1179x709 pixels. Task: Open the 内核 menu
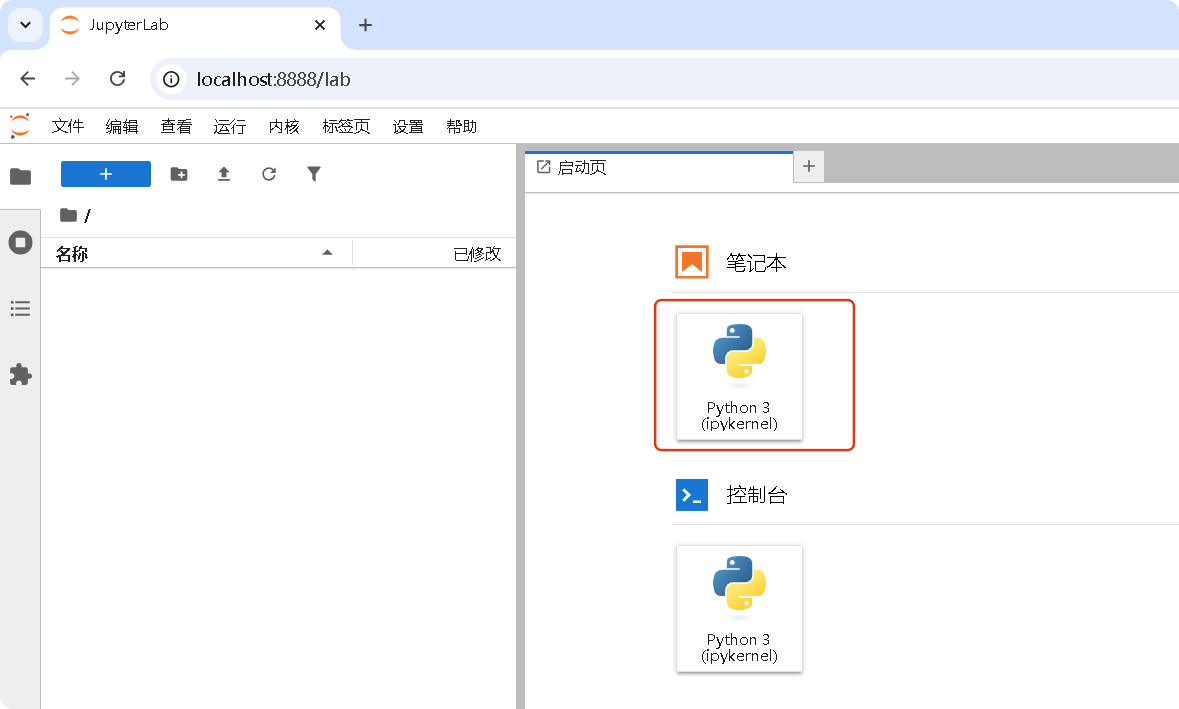[x=284, y=126]
